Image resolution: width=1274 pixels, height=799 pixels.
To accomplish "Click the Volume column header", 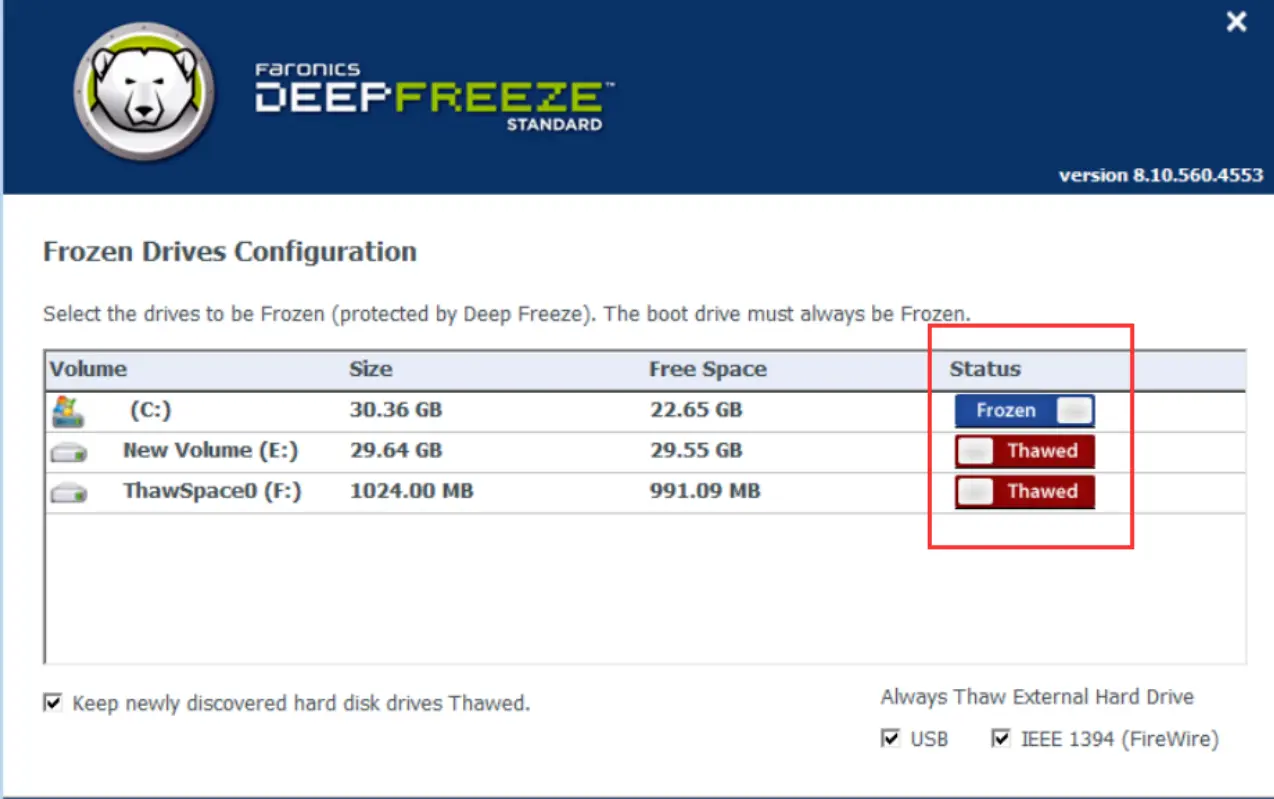I will pos(88,369).
